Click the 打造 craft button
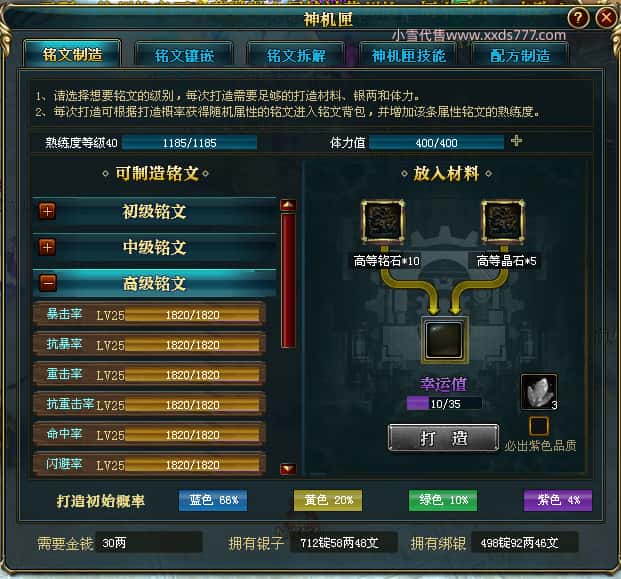Viewport: 621px width, 579px height. coord(443,438)
